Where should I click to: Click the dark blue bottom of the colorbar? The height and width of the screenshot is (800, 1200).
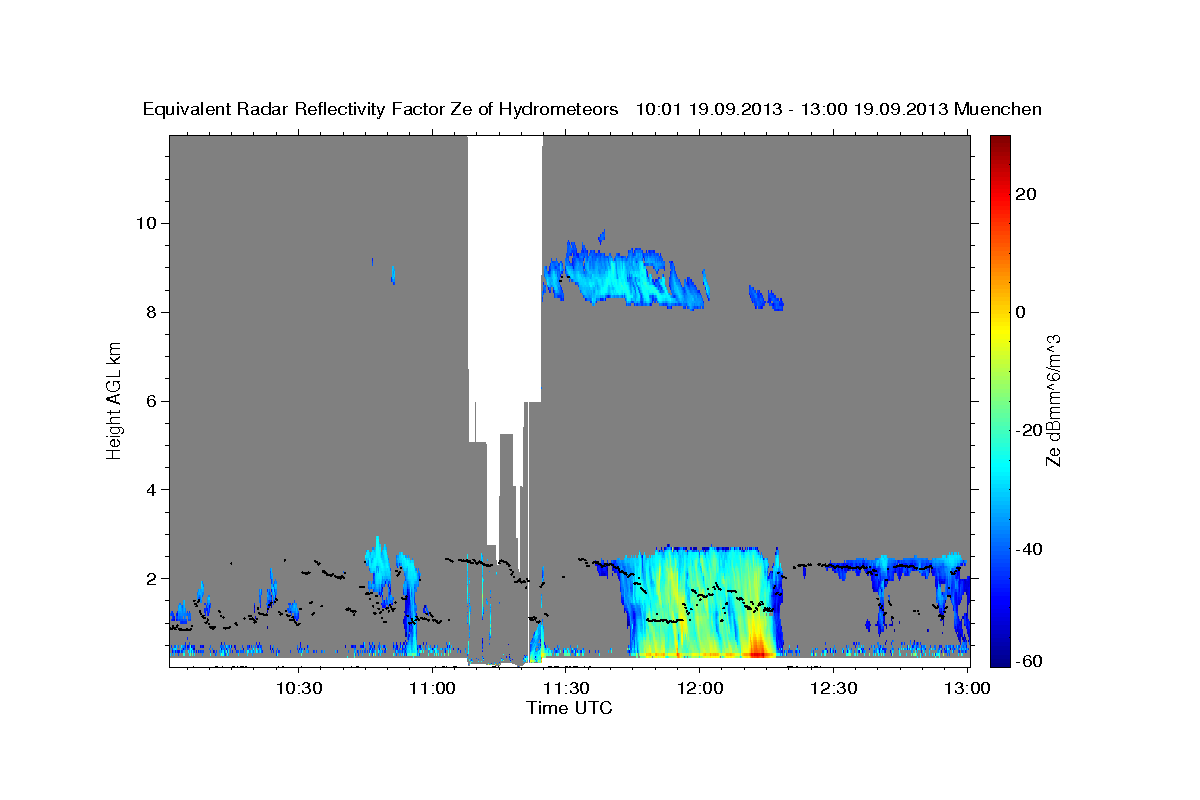[998, 655]
